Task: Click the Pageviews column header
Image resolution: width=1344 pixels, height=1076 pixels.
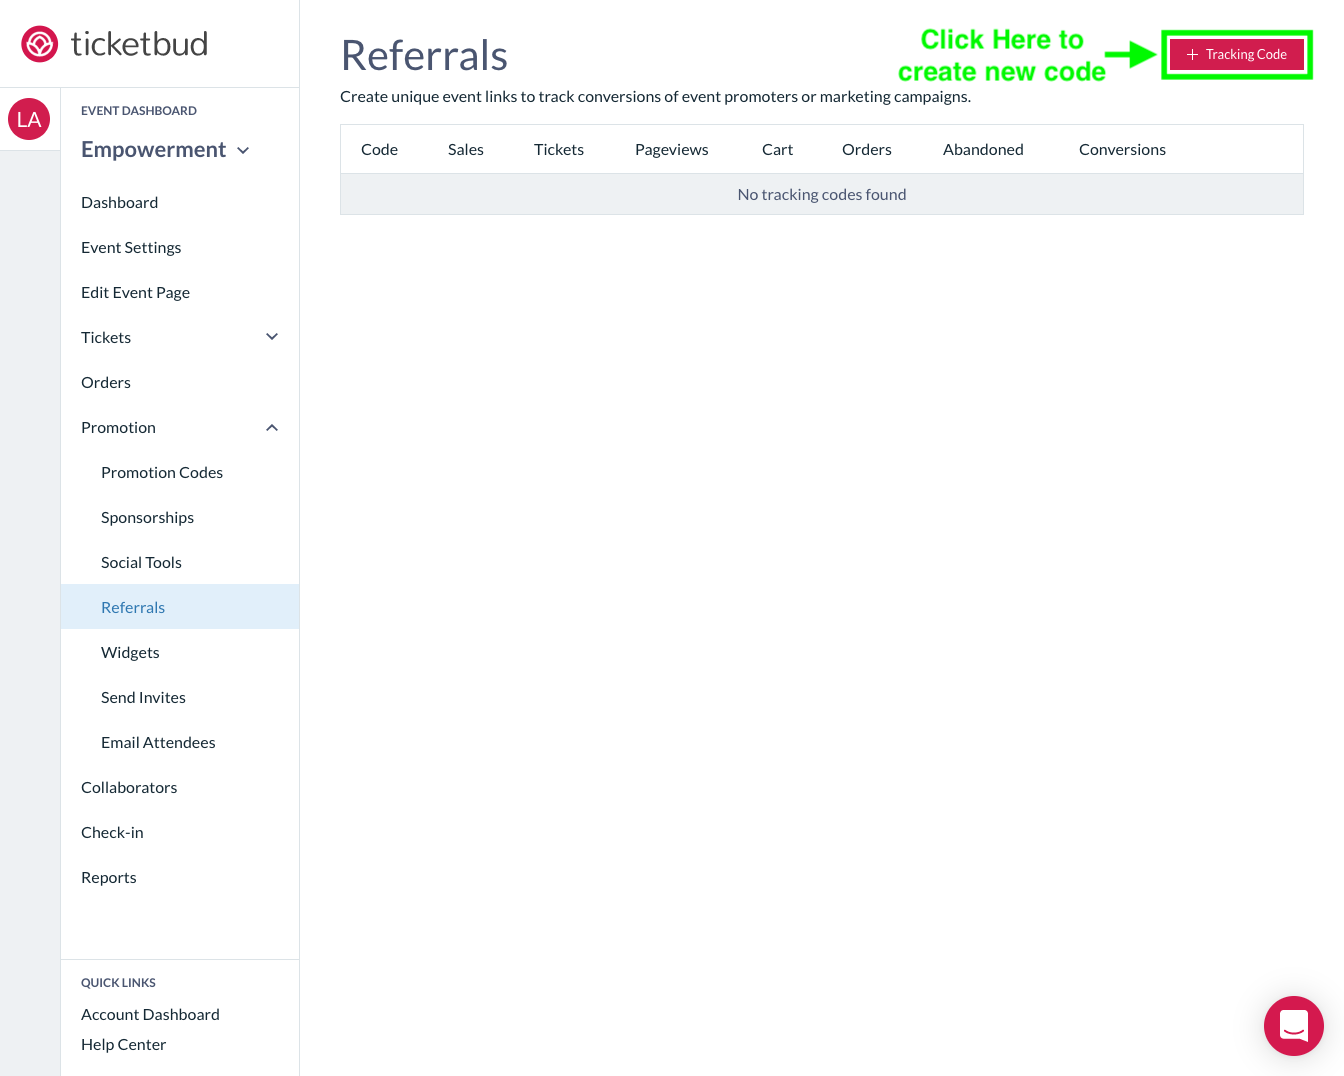Action: [x=672, y=149]
